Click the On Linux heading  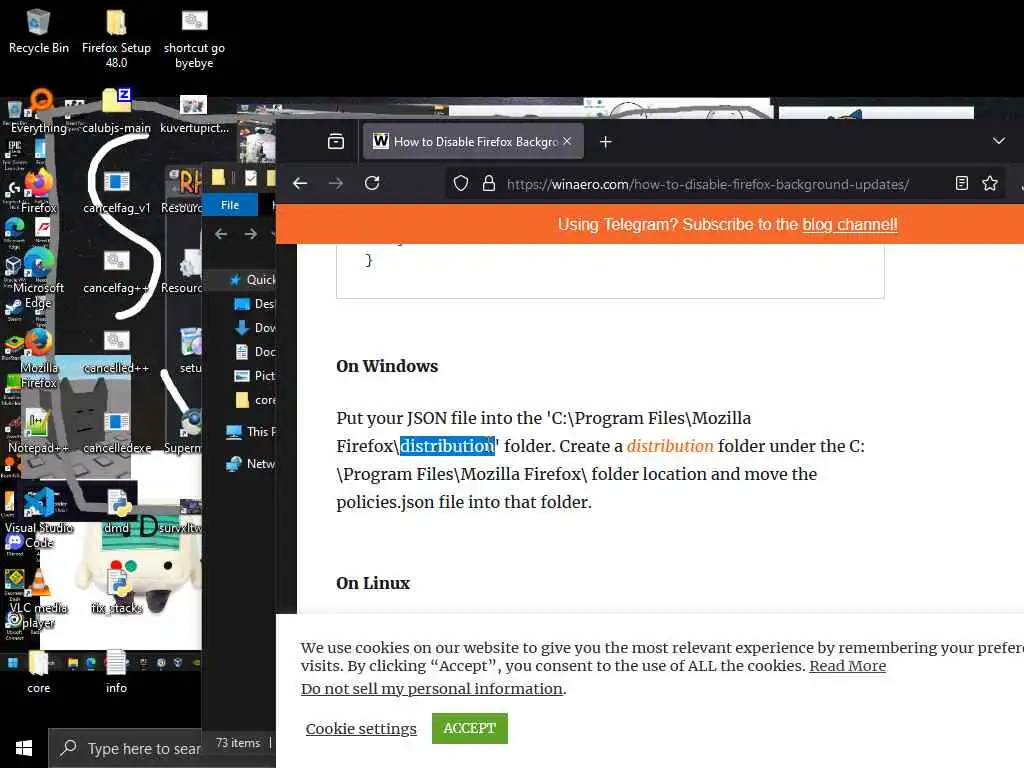[373, 583]
